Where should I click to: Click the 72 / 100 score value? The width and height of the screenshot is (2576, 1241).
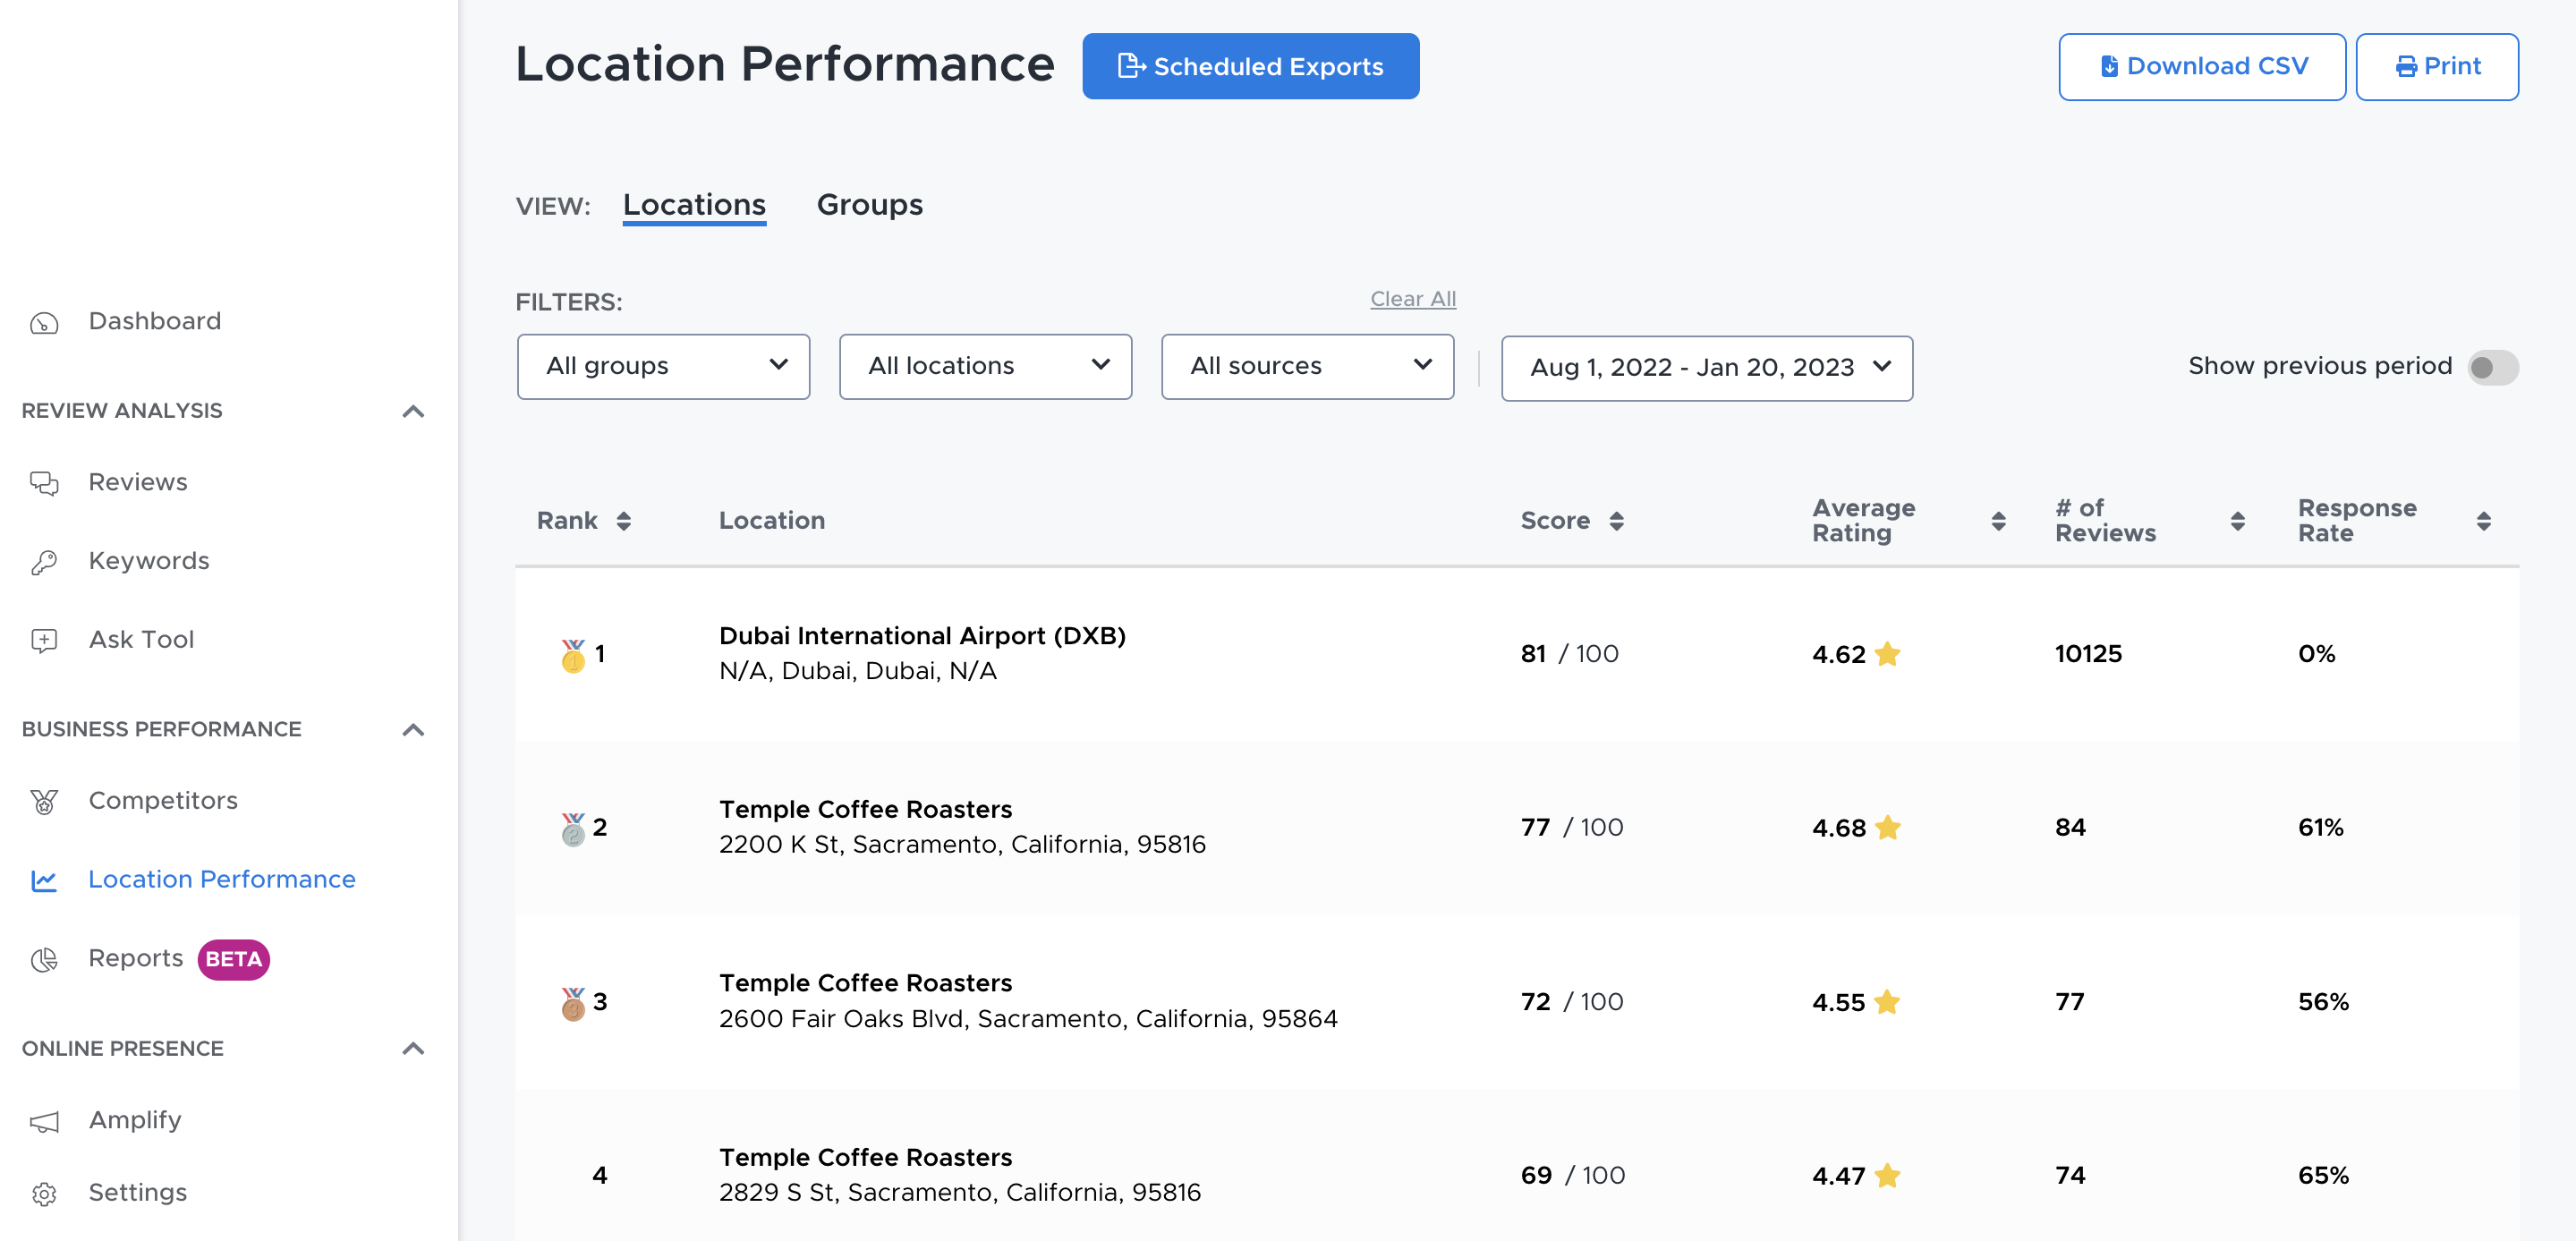[1571, 1001]
